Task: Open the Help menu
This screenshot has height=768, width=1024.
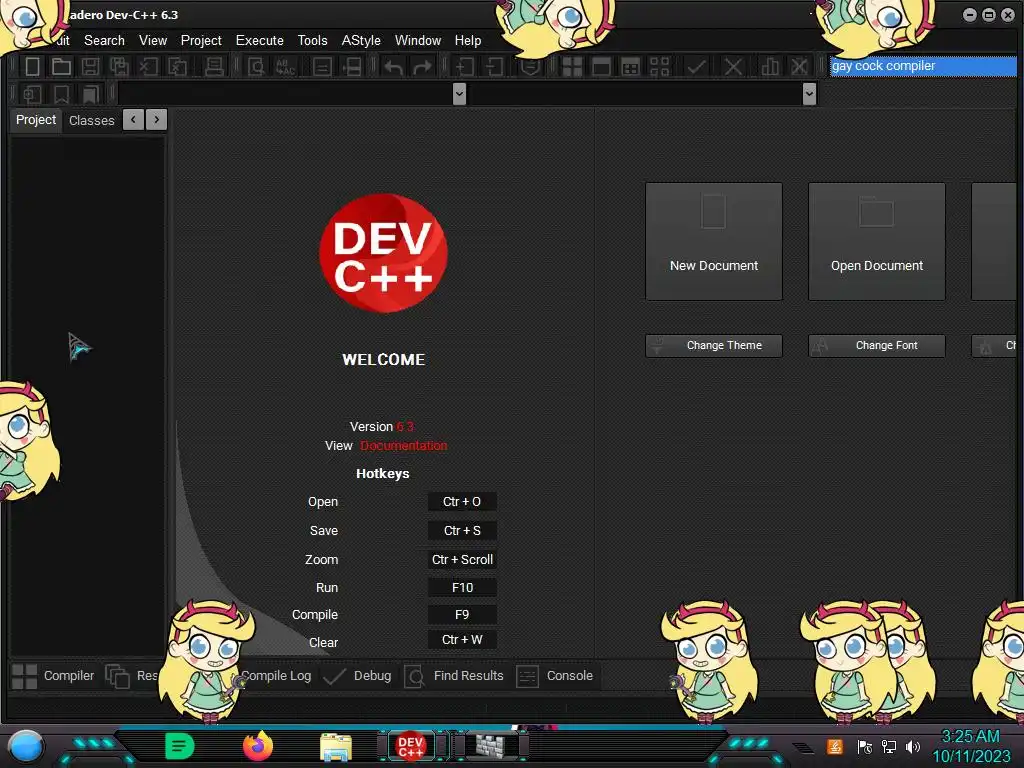Action: pos(468,40)
